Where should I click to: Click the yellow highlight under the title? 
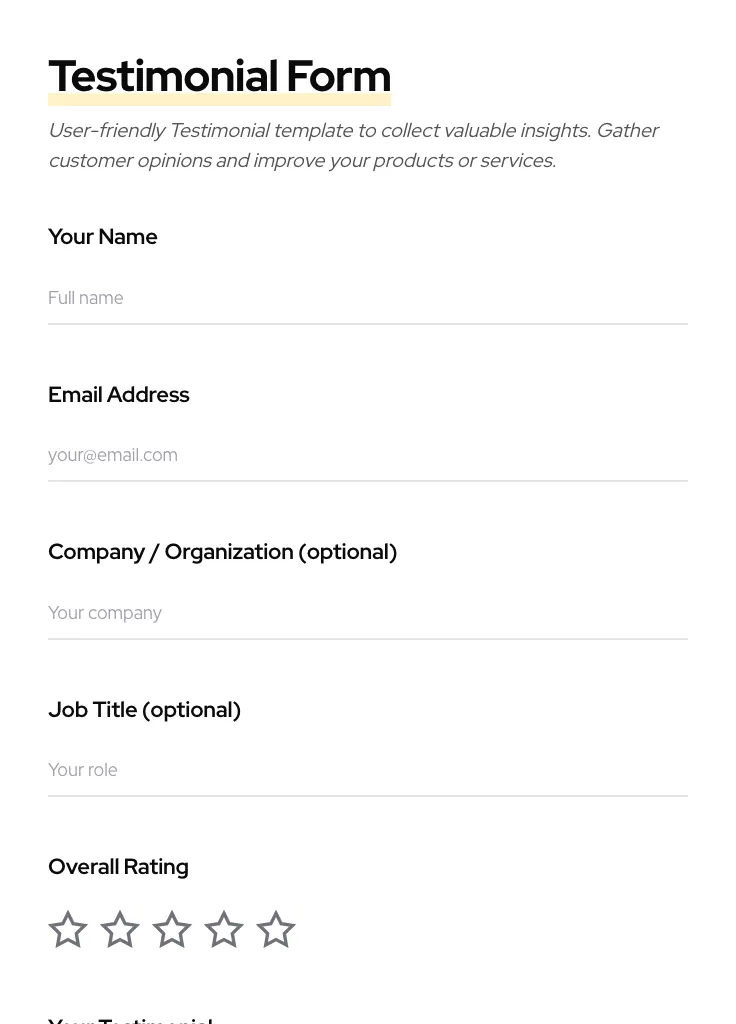219,101
